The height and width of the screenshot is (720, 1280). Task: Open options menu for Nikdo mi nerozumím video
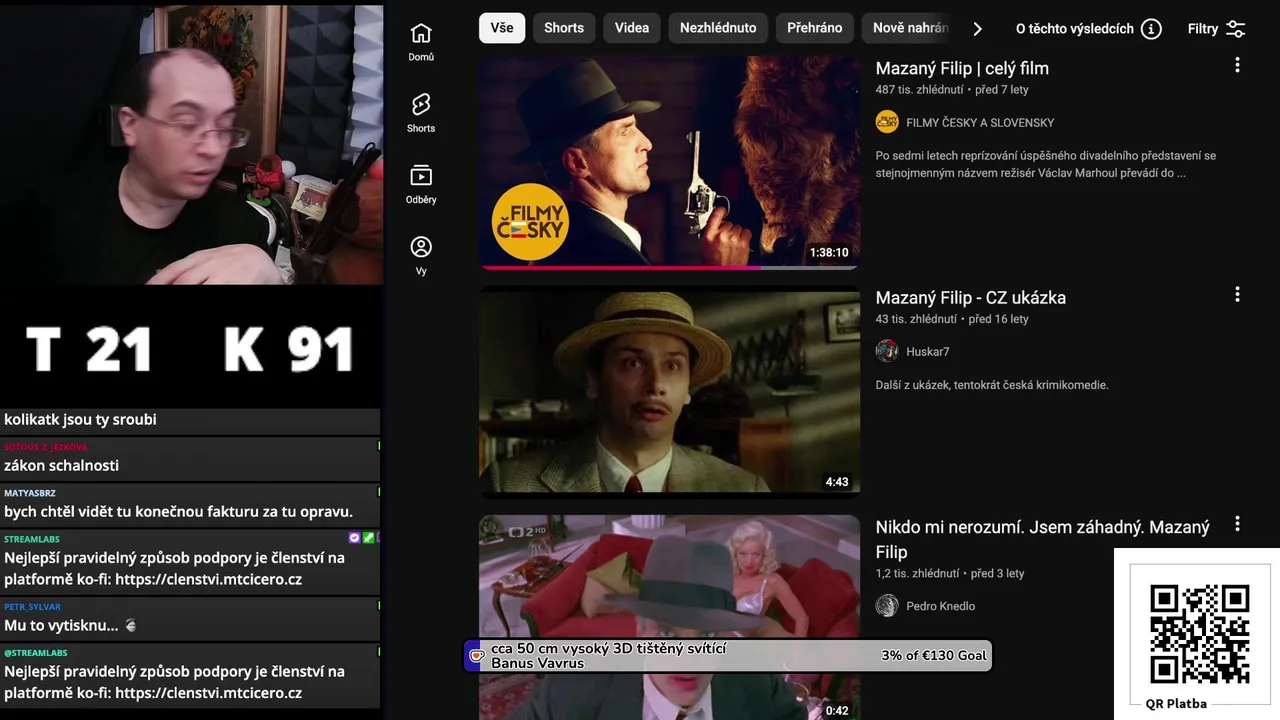1237,524
